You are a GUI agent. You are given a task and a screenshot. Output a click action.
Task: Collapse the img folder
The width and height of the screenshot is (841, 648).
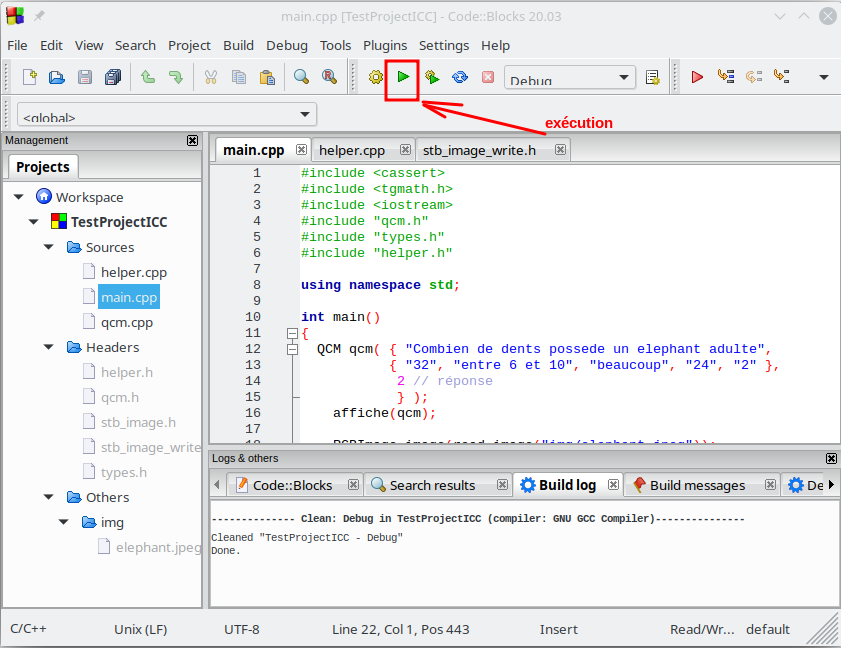pos(64,522)
